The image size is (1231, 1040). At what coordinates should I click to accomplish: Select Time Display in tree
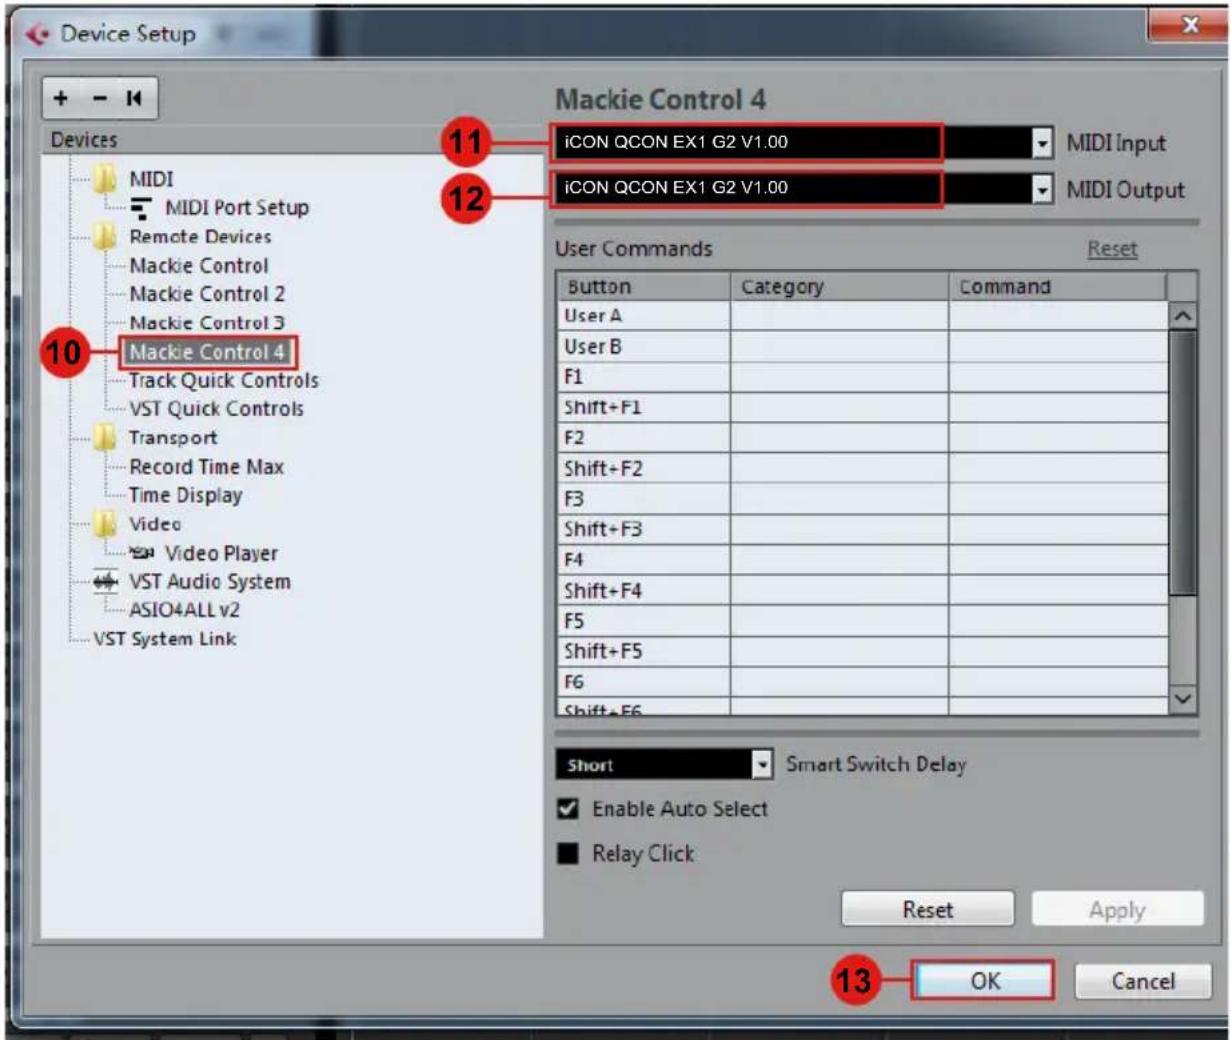pyautogui.click(x=185, y=495)
